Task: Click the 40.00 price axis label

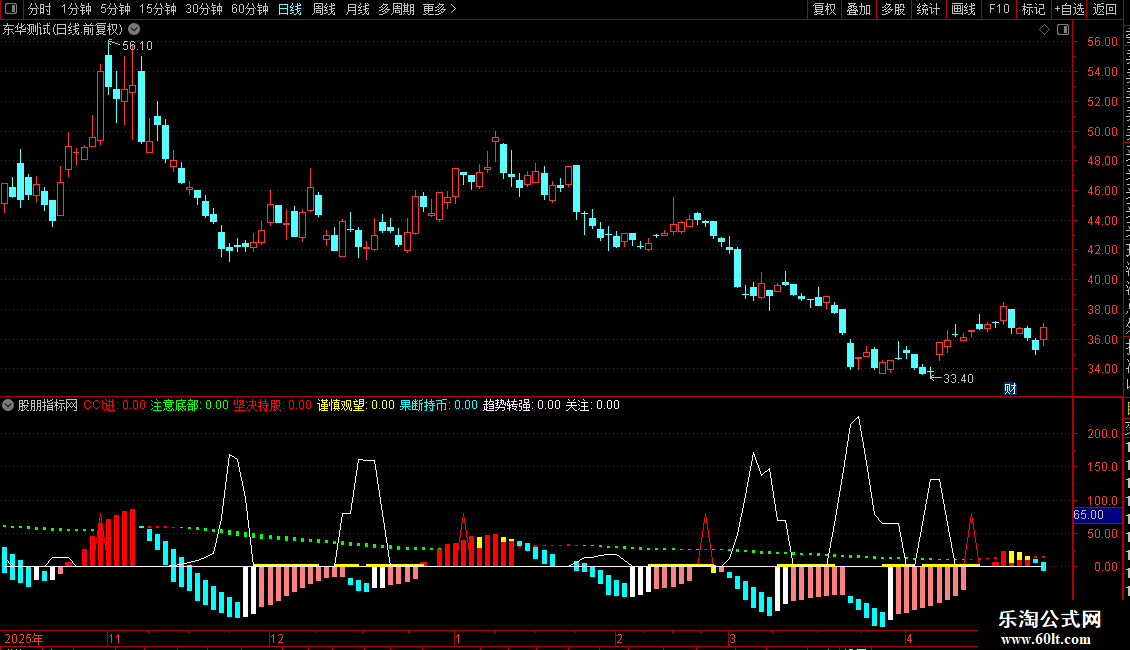Action: pyautogui.click(x=1102, y=280)
